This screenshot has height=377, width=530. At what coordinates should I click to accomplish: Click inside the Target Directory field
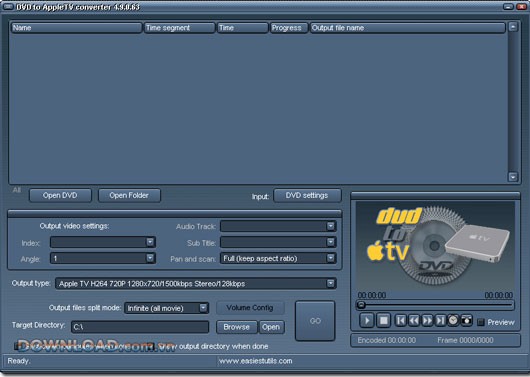coord(140,327)
